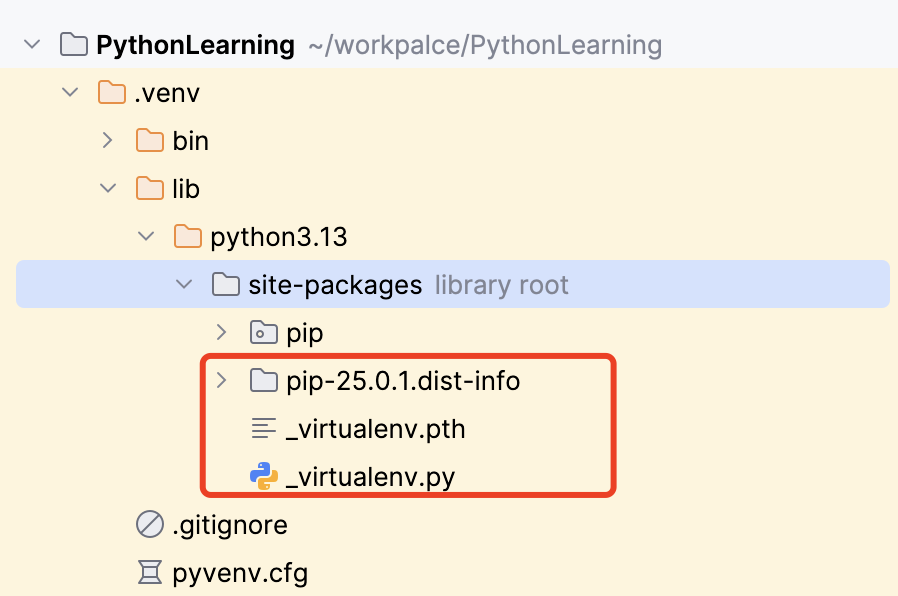Click the .venv folder icon

click(x=112, y=92)
